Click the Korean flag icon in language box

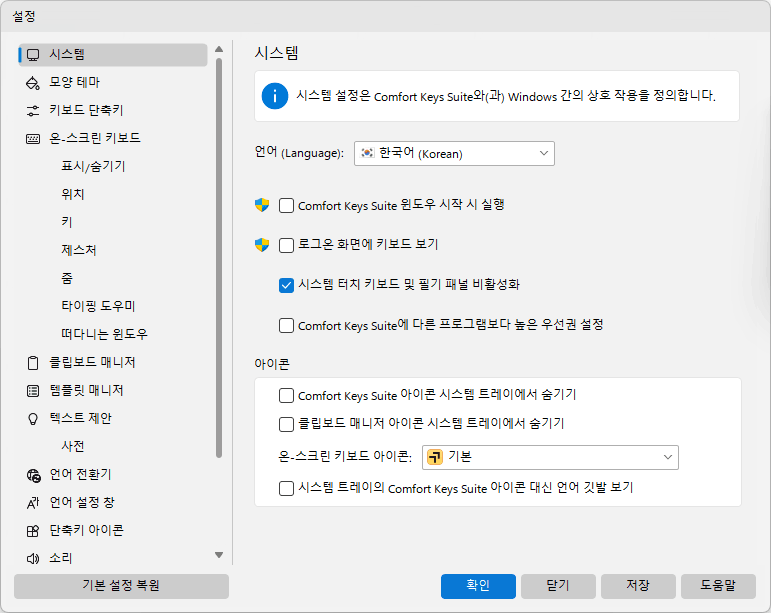[x=367, y=153]
